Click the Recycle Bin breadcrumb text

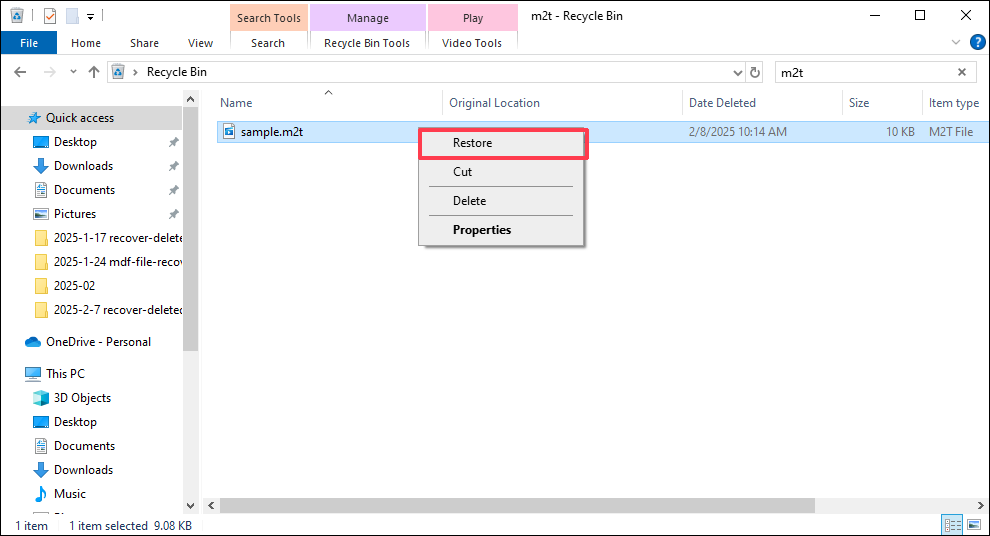(x=177, y=72)
